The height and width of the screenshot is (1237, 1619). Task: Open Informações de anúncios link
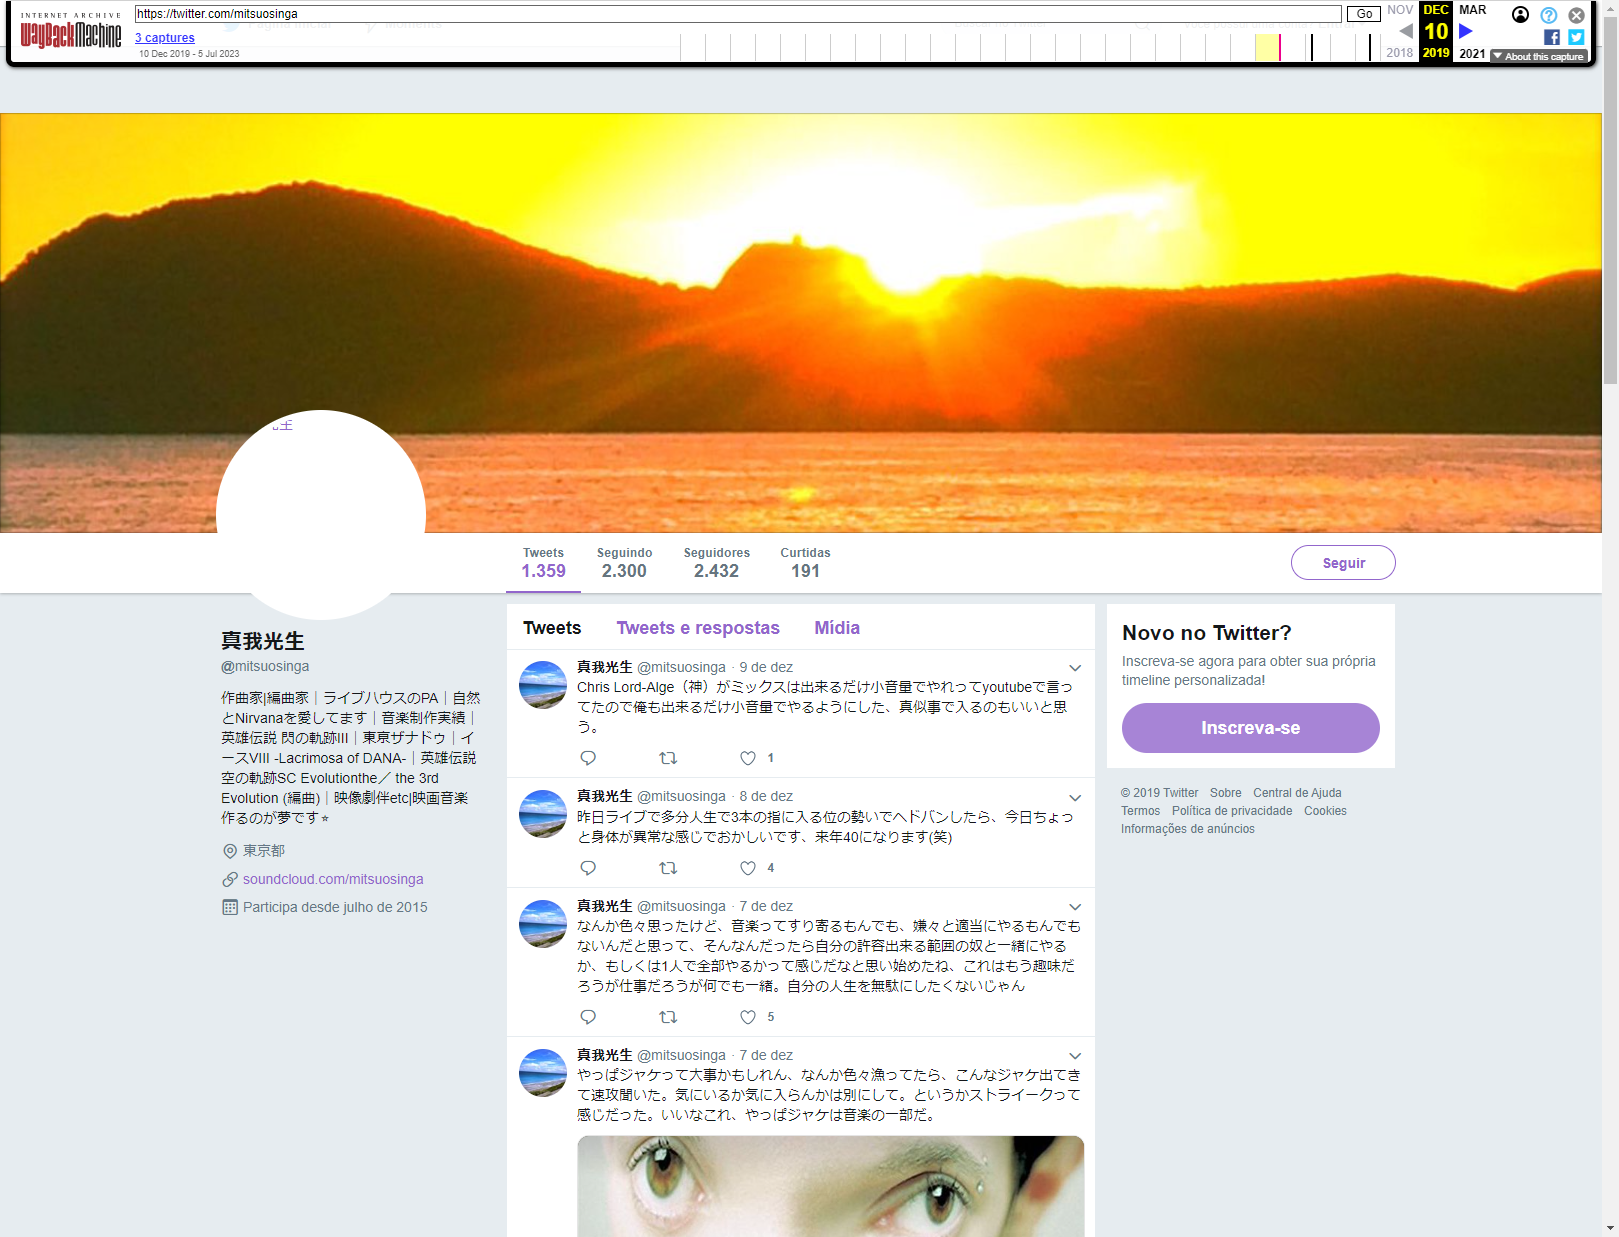pyautogui.click(x=1187, y=829)
